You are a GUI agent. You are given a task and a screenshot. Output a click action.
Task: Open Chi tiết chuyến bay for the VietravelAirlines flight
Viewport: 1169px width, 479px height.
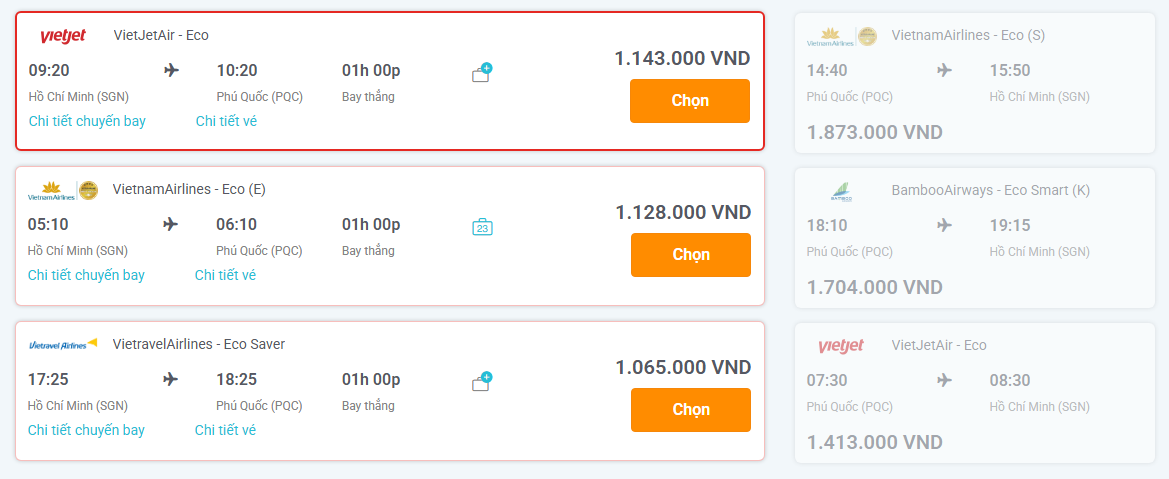86,430
